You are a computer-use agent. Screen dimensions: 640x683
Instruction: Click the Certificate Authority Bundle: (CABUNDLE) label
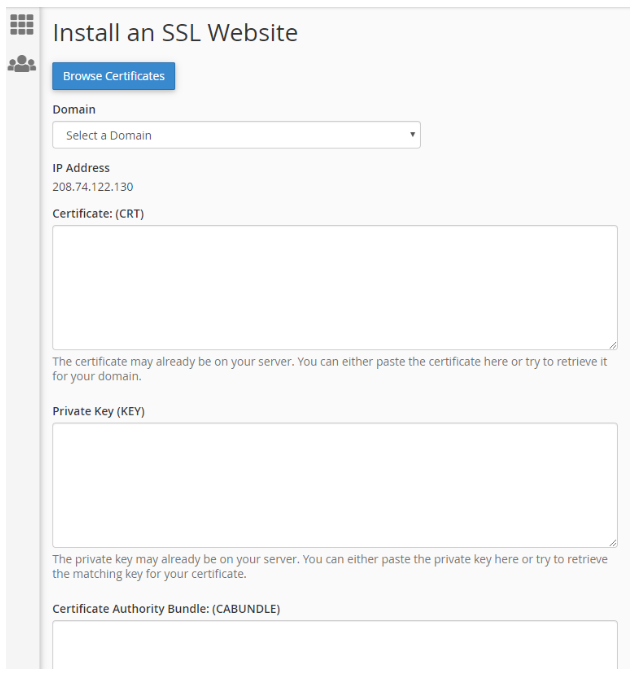[x=166, y=609]
